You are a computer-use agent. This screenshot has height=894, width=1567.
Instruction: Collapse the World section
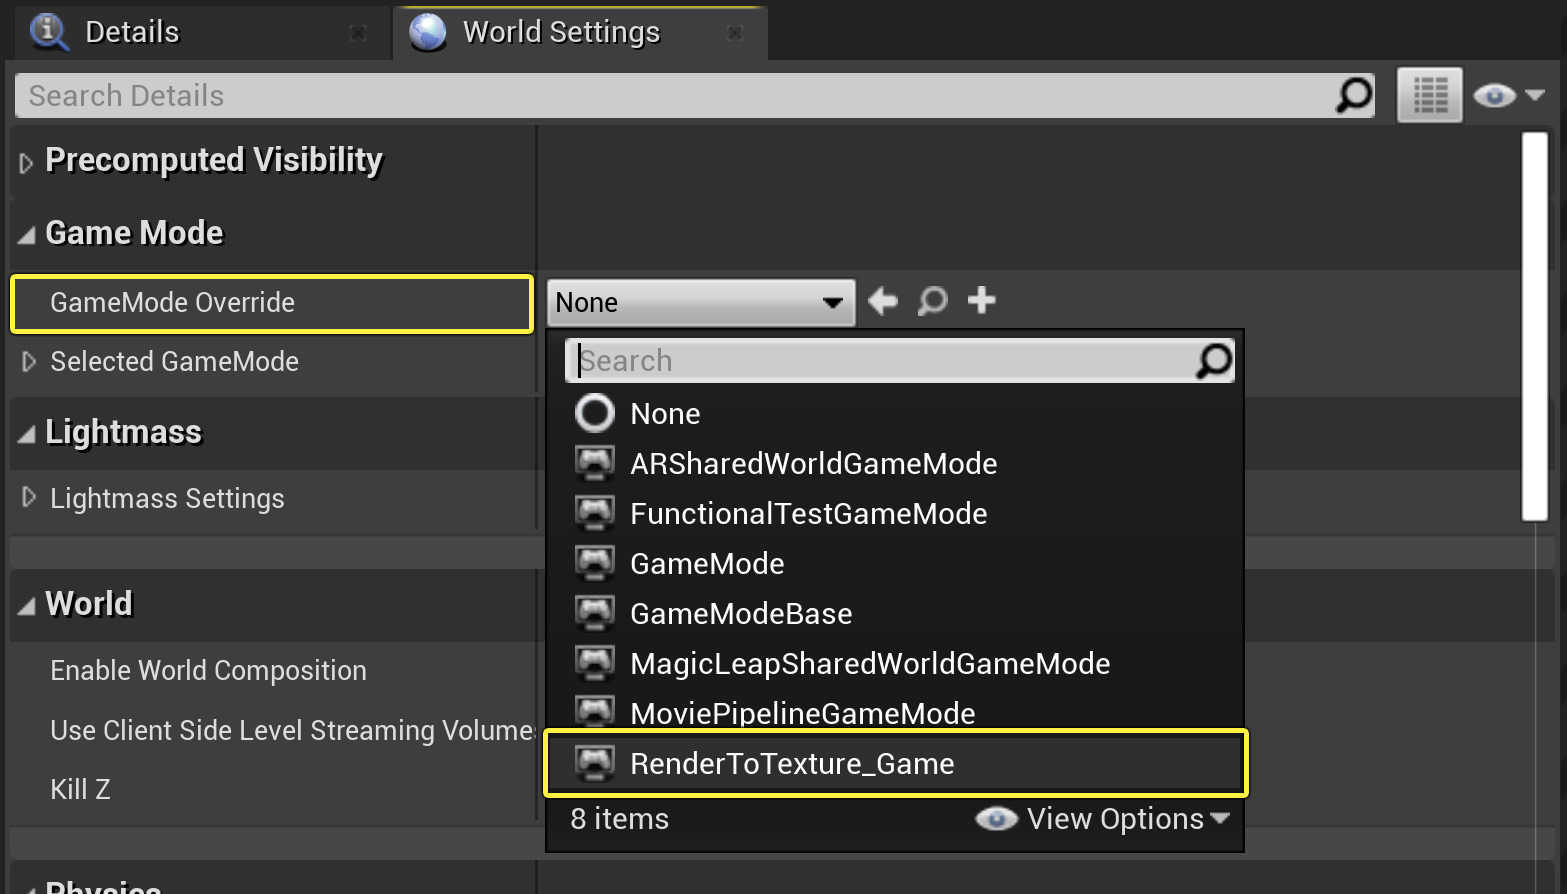tap(27, 603)
